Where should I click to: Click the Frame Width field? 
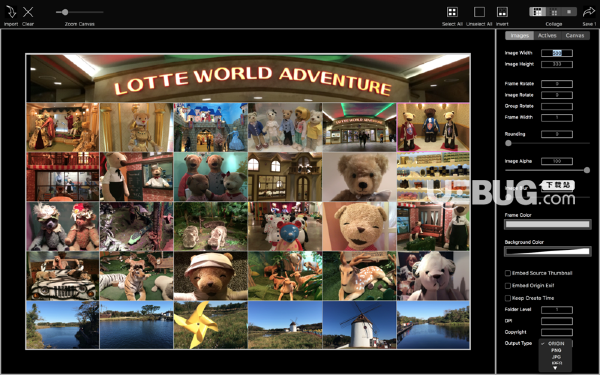tap(557, 117)
